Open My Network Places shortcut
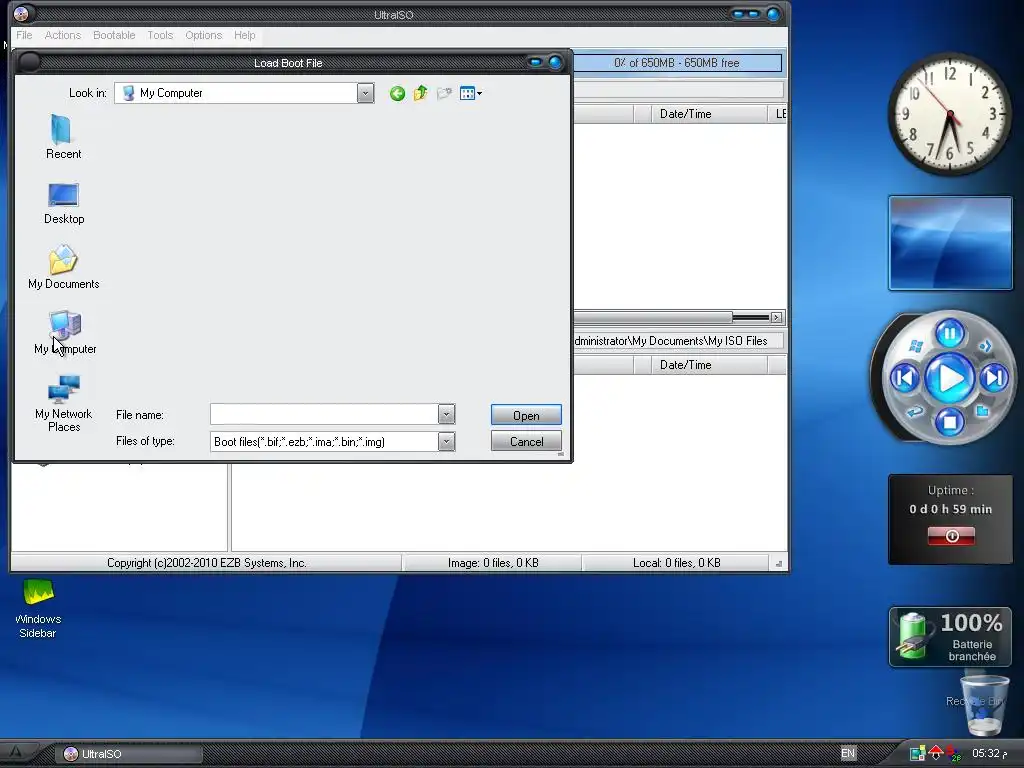The height and width of the screenshot is (768, 1024). 63,403
